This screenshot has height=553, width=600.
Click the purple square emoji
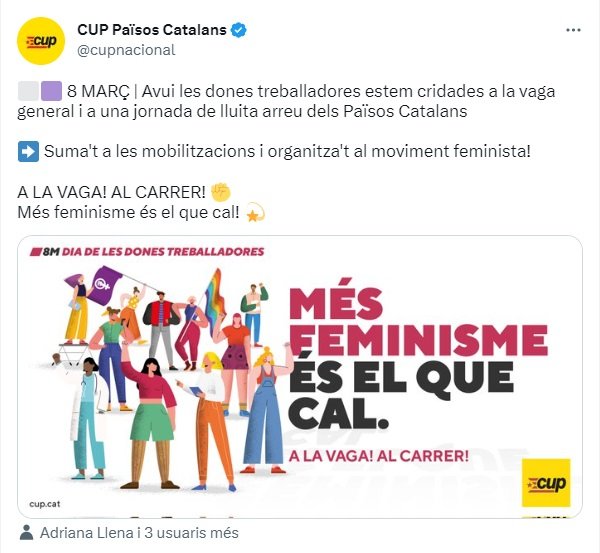(x=51, y=91)
